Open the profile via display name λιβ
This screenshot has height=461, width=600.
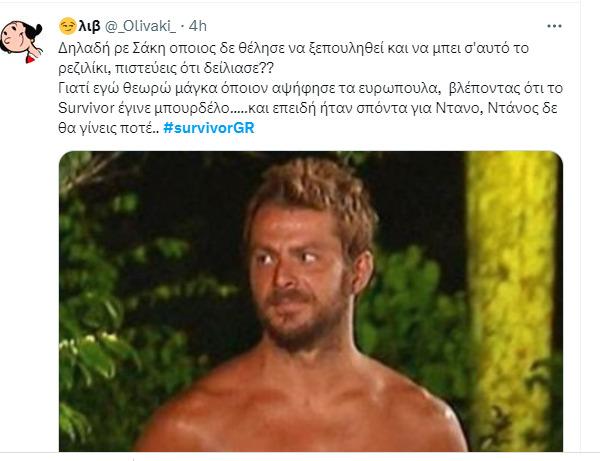point(89,26)
